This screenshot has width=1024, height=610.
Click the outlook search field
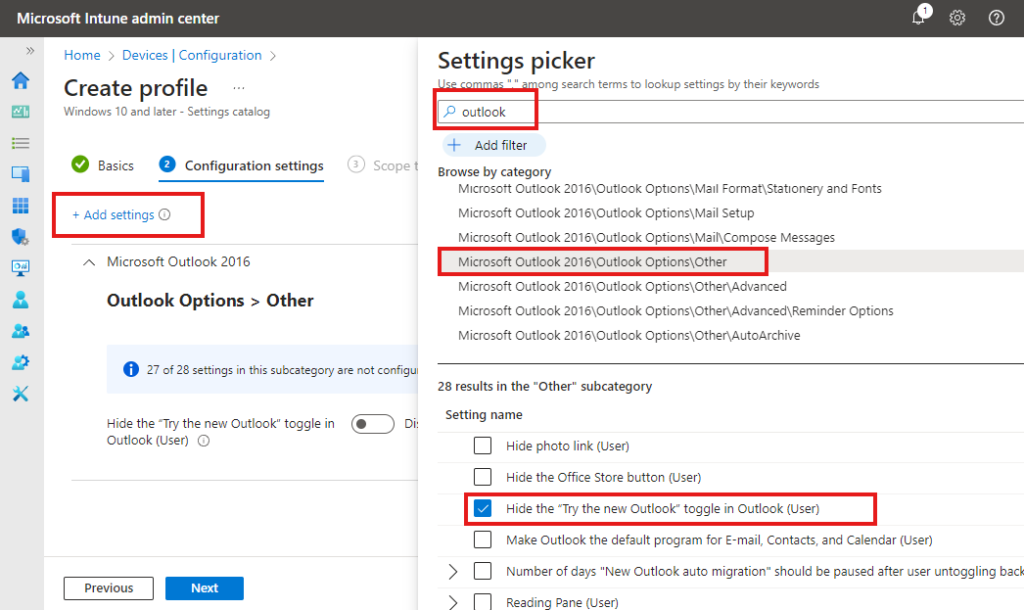[731, 112]
